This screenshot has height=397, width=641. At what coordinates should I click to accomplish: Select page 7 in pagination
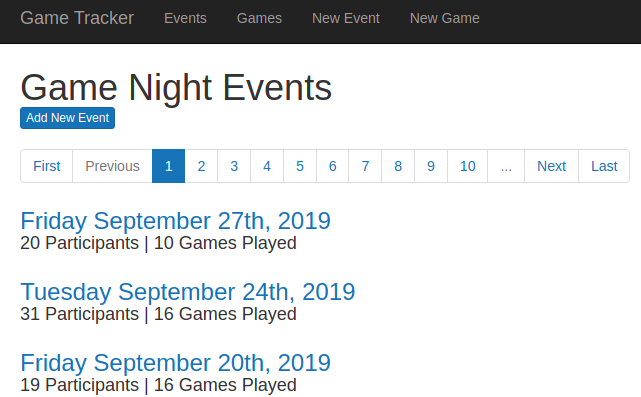click(365, 166)
